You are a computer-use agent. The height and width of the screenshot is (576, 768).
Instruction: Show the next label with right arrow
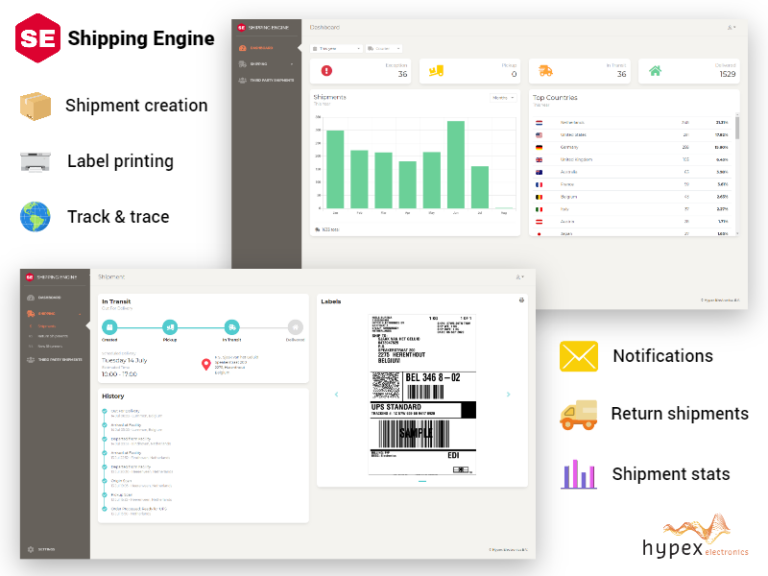click(508, 394)
